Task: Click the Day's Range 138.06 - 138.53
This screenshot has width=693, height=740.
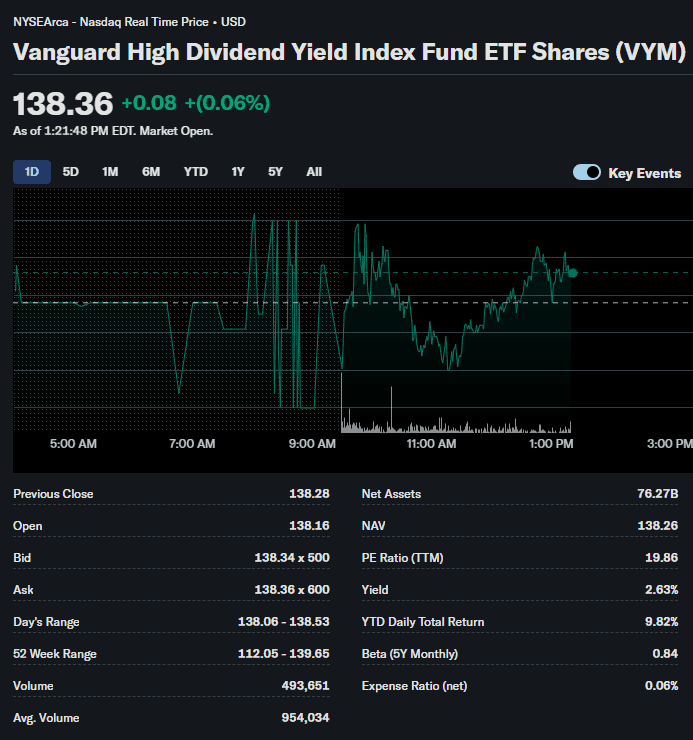Action: (284, 622)
